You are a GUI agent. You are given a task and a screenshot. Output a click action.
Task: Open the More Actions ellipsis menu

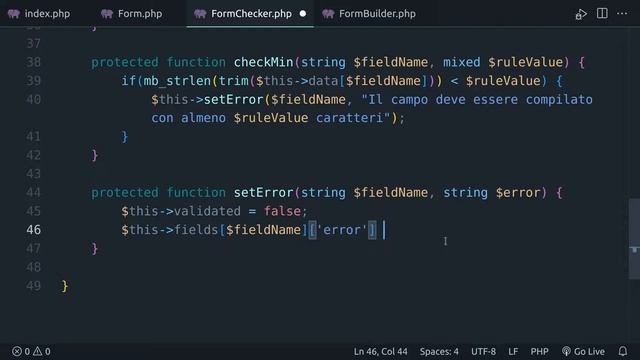point(622,13)
